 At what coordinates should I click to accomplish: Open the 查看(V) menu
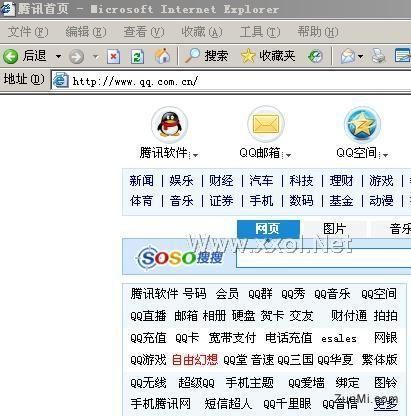[x=144, y=32]
